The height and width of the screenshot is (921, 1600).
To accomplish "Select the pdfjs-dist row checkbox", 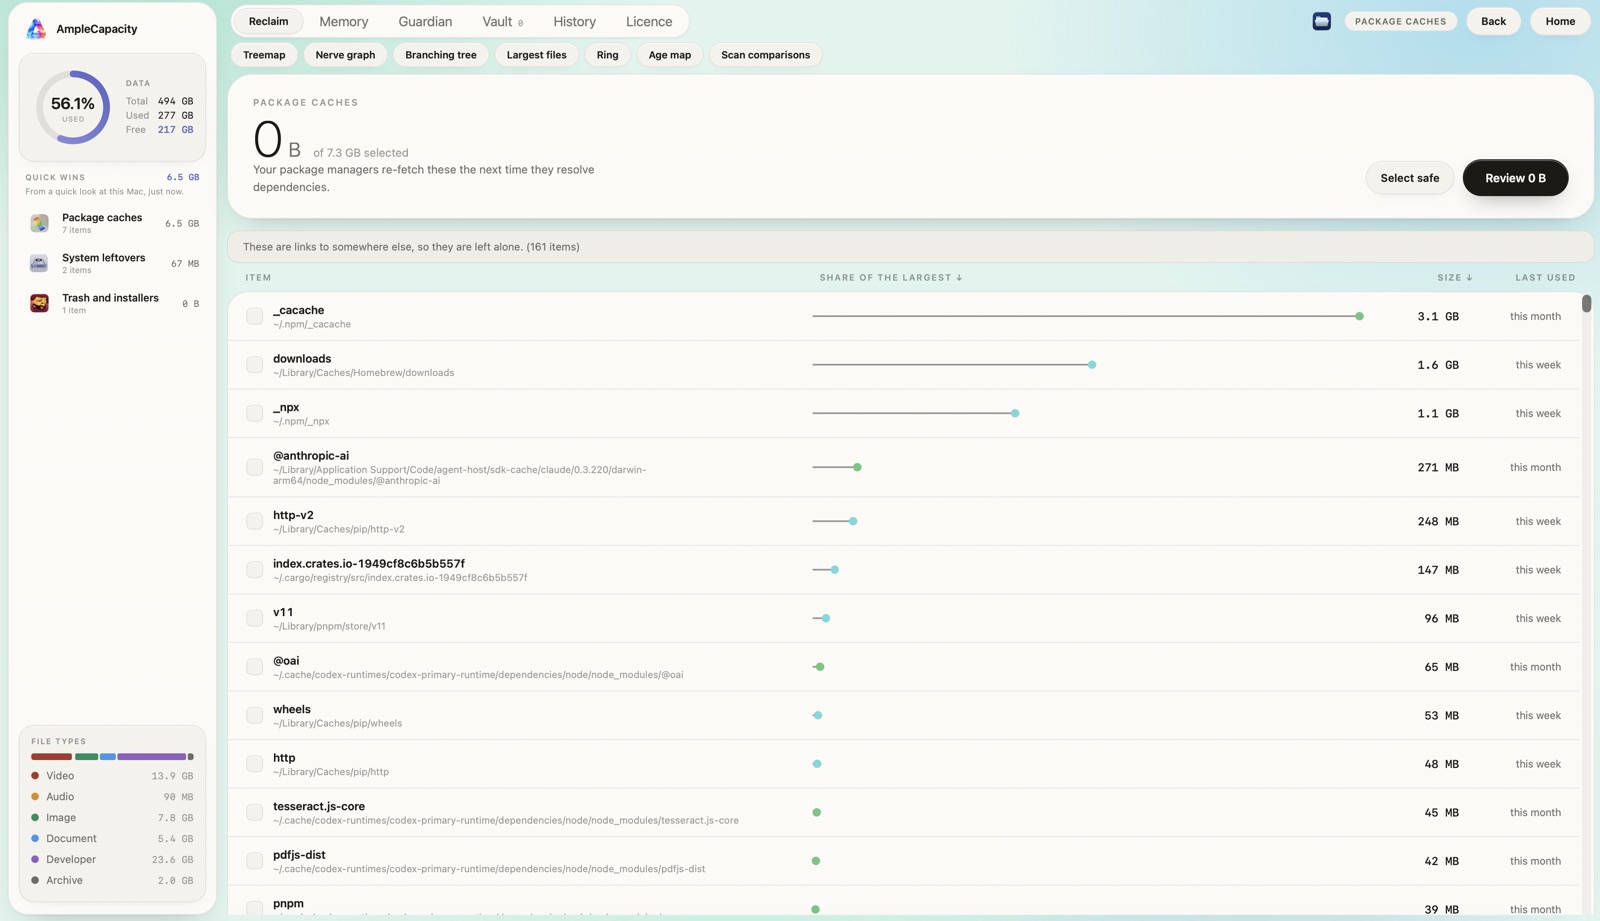I will click(x=255, y=861).
